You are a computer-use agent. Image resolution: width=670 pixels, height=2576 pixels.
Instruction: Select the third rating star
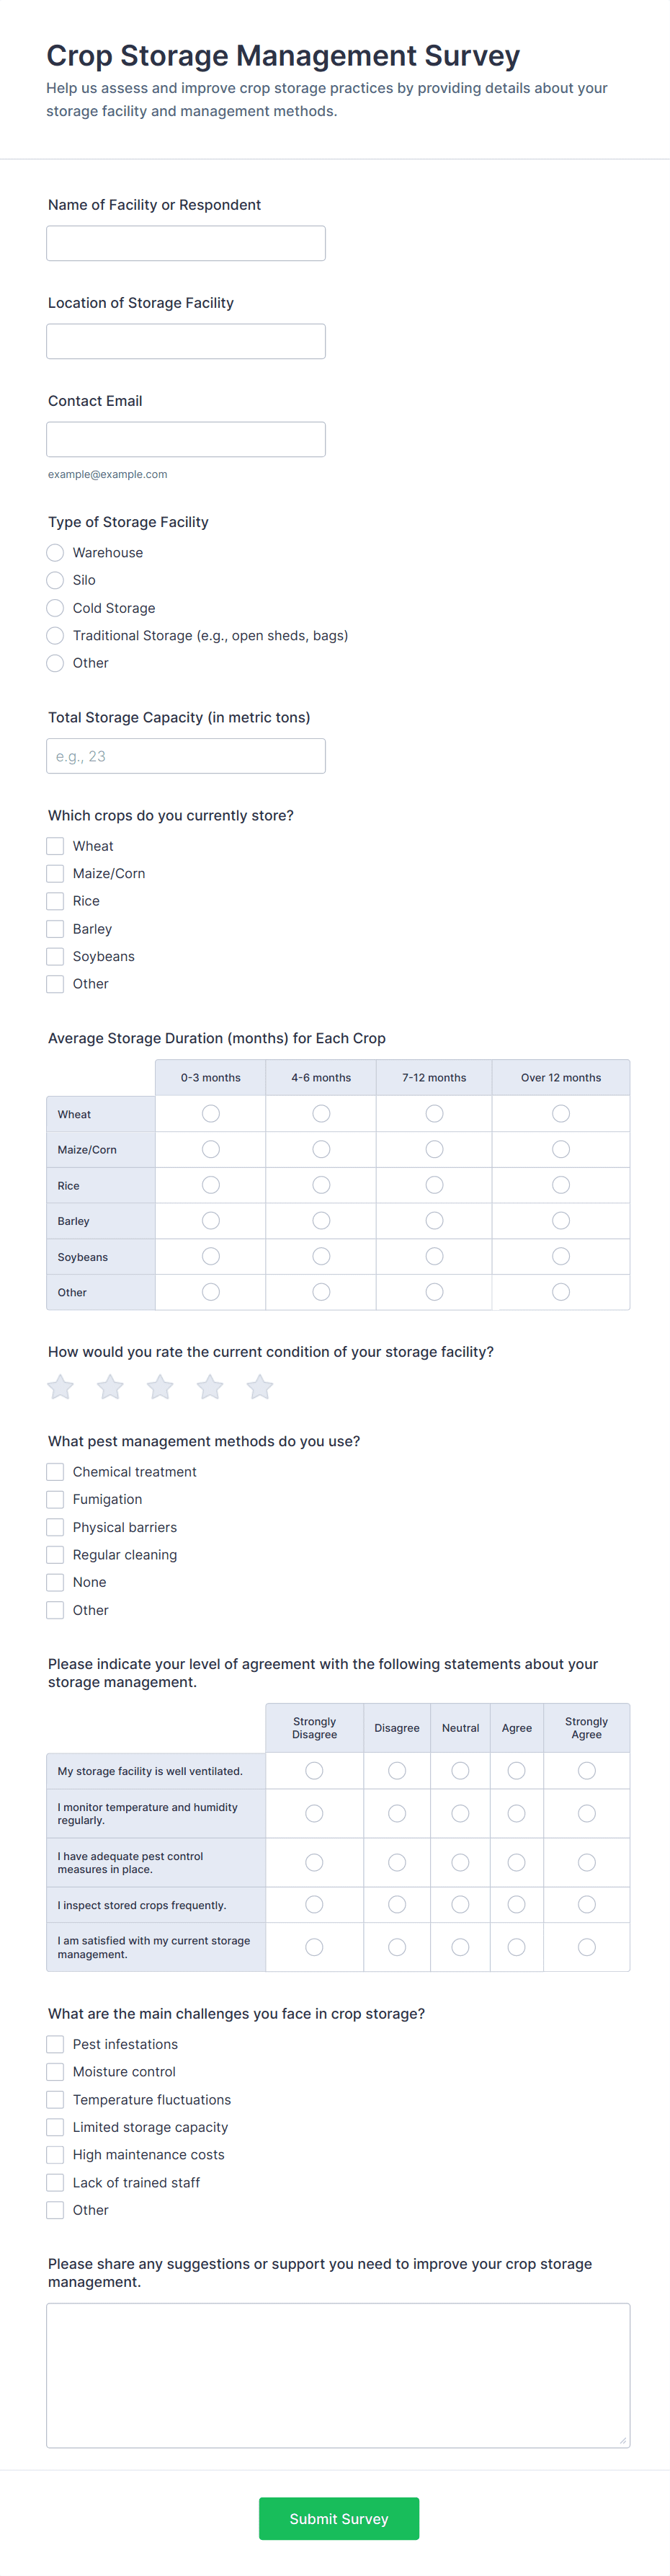pyautogui.click(x=160, y=1387)
